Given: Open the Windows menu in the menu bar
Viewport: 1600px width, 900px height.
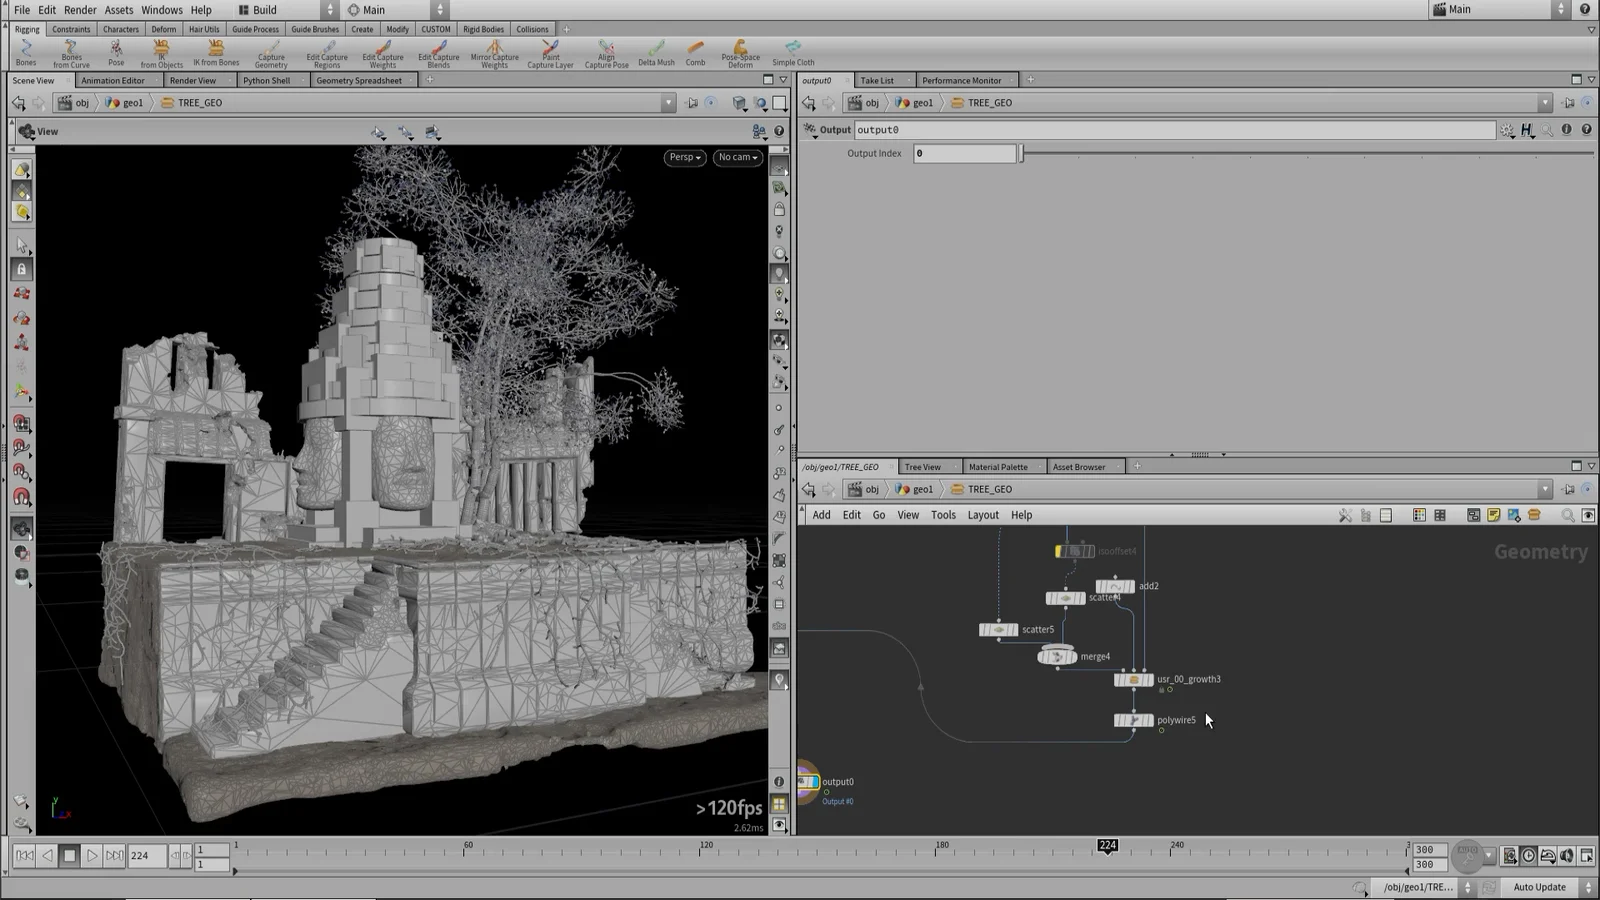Looking at the screenshot, I should 161,9.
